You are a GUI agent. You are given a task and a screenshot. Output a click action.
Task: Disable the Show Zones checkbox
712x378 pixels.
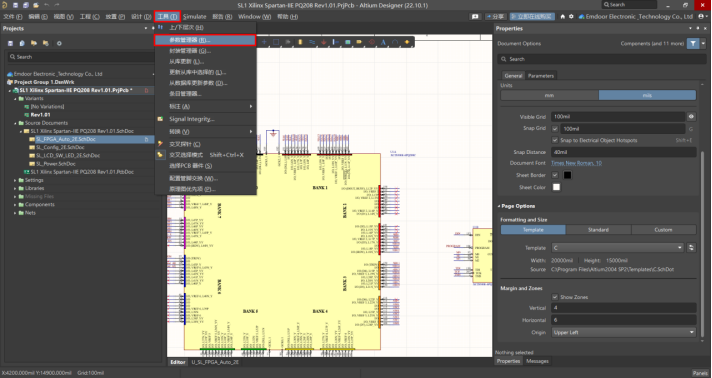click(554, 297)
